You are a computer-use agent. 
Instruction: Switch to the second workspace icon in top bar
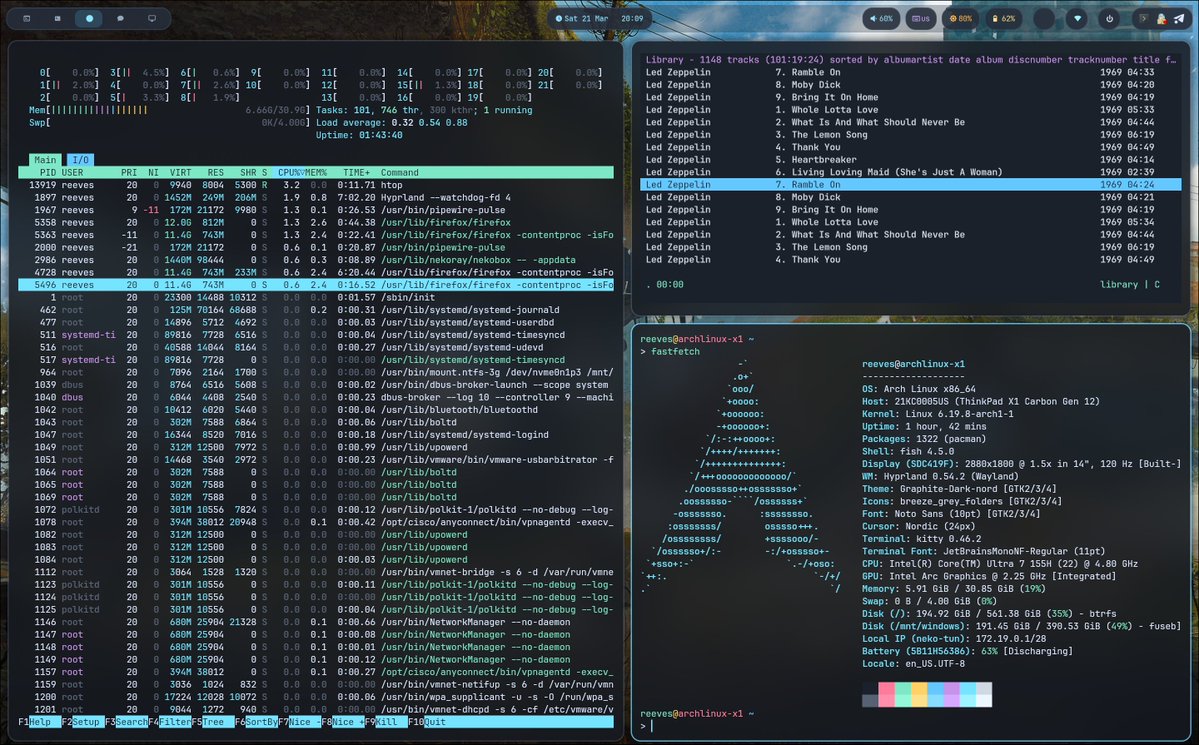coord(57,18)
